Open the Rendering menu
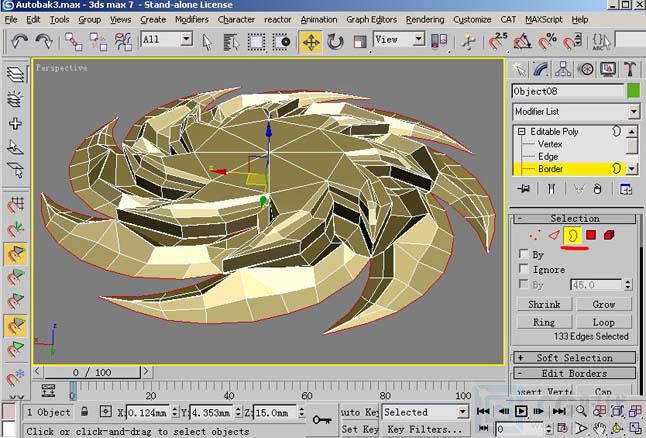The width and height of the screenshot is (646, 438). [x=425, y=19]
